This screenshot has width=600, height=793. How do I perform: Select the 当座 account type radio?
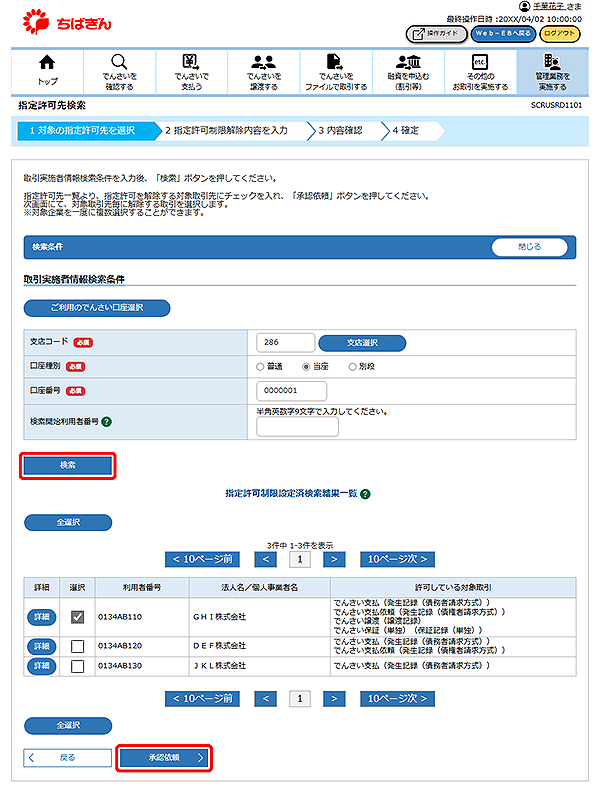point(306,367)
